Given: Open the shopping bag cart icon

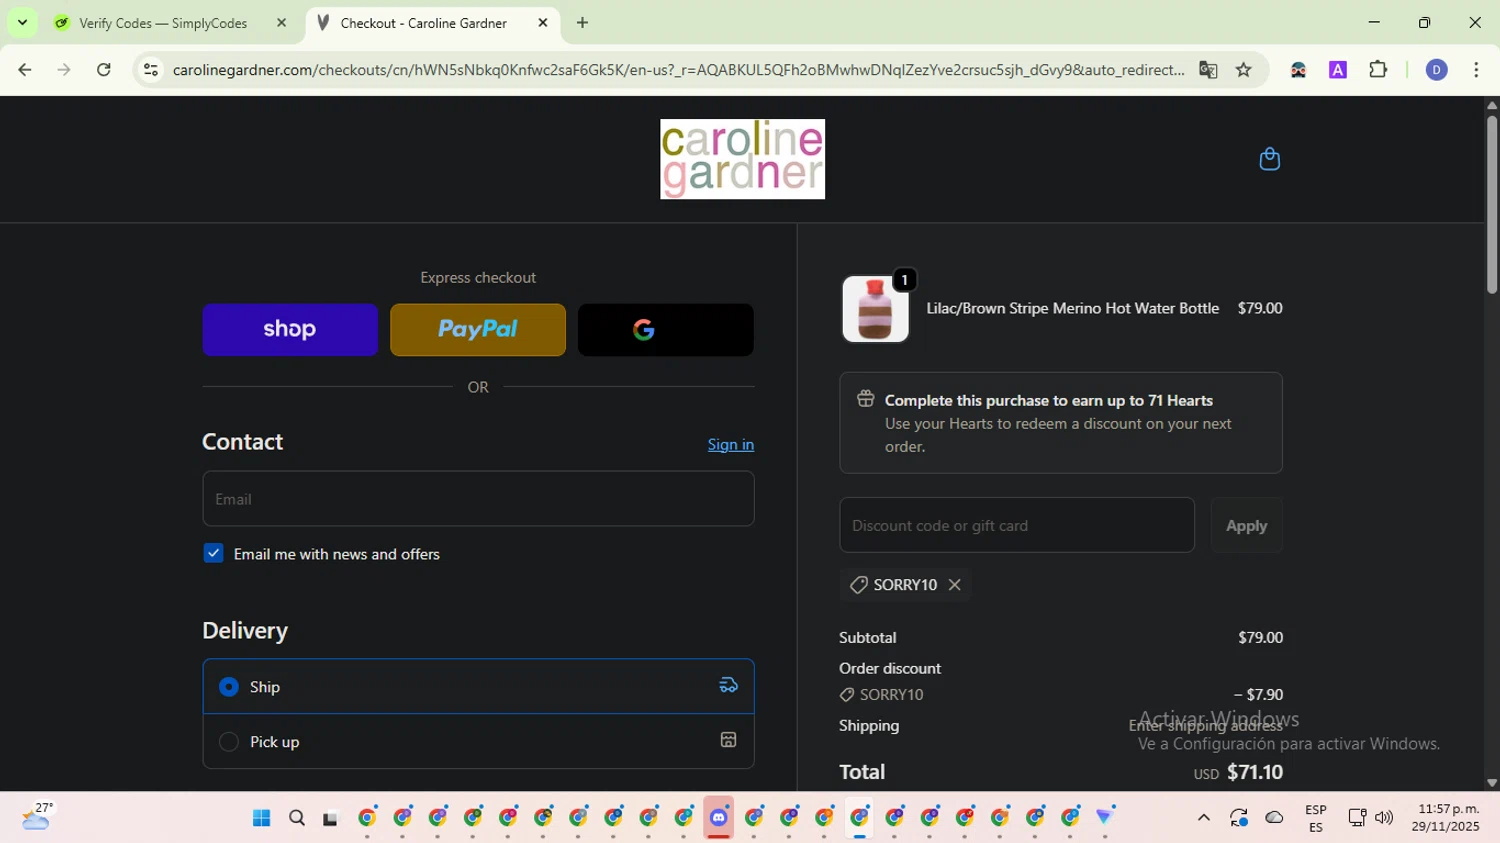Looking at the screenshot, I should [x=1269, y=159].
